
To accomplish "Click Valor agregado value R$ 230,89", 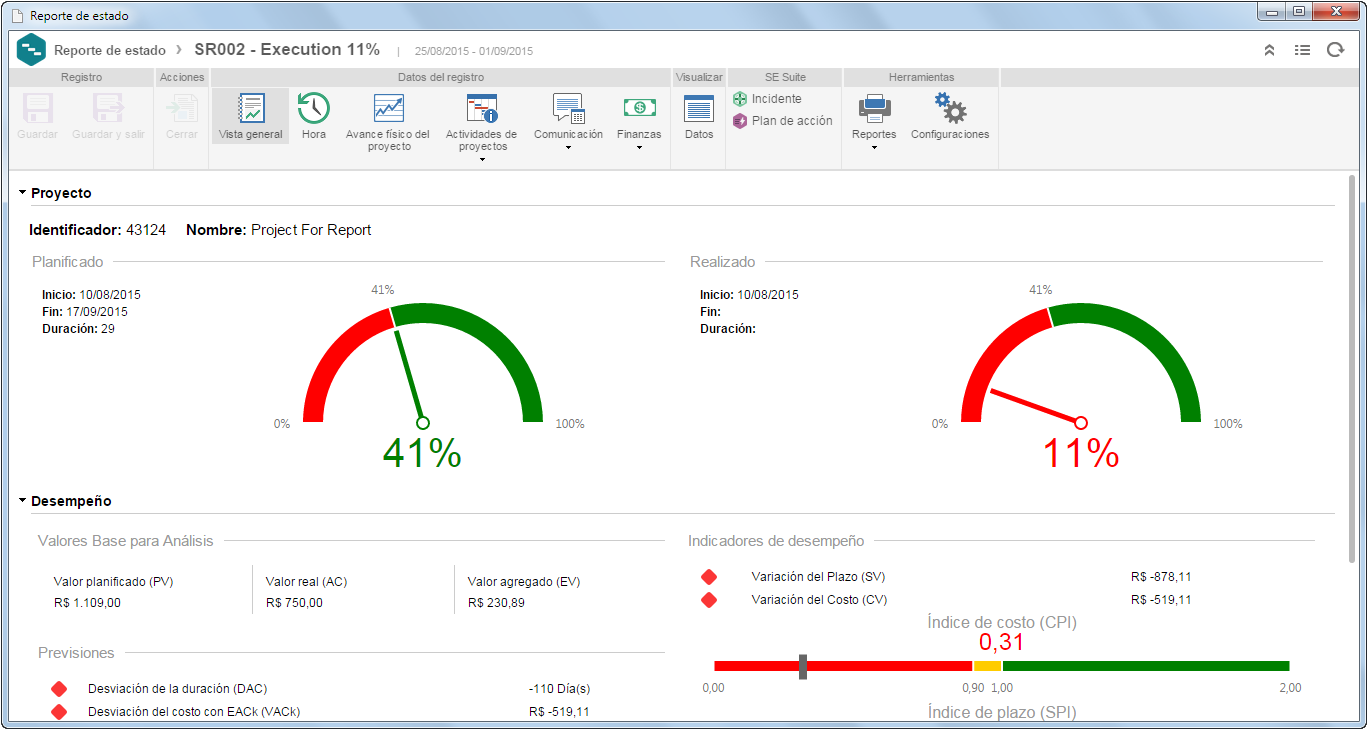I will click(496, 603).
